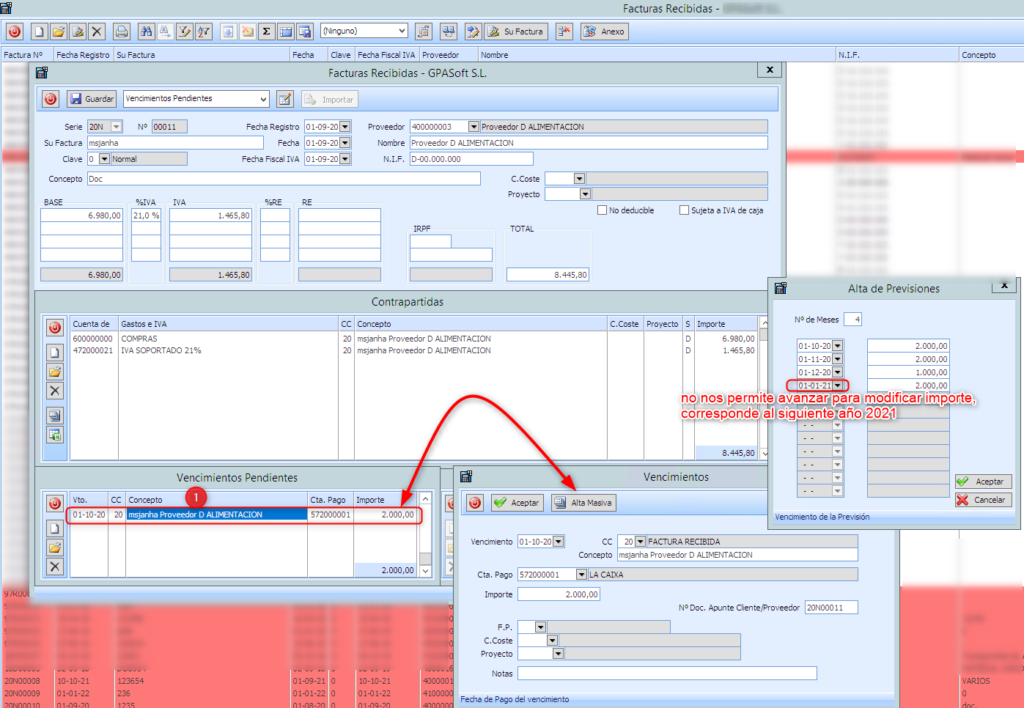Screen dimensions: 1024x708
Task: Open the Cta. Pago account dropdown
Action: point(580,574)
